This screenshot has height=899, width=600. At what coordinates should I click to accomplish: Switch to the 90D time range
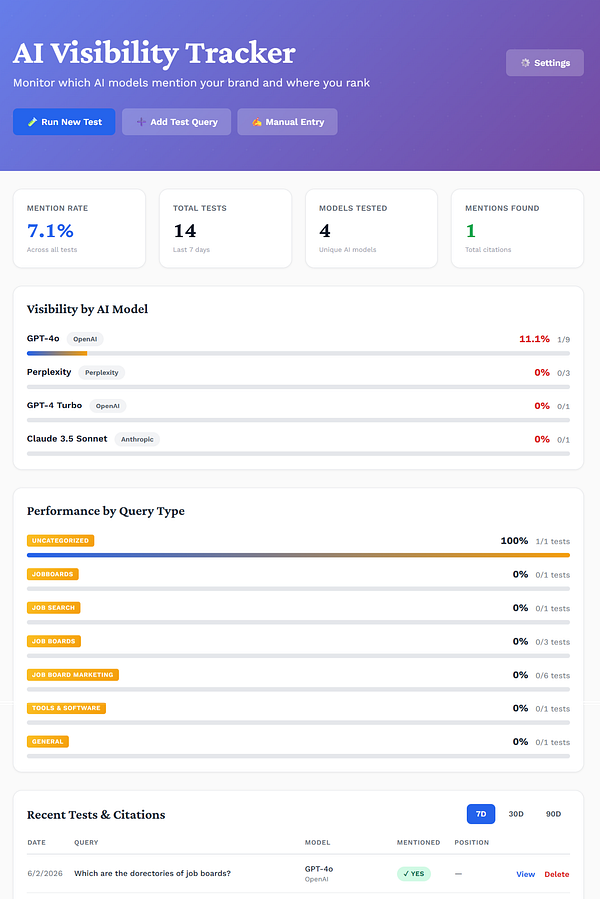[x=553, y=814]
